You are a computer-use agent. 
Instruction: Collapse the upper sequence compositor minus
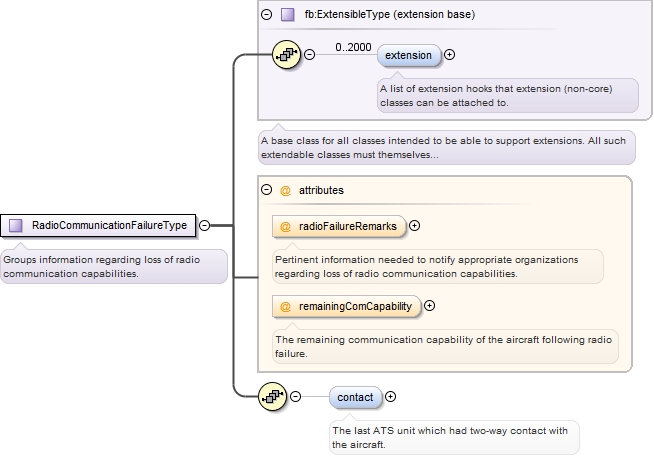[309, 55]
